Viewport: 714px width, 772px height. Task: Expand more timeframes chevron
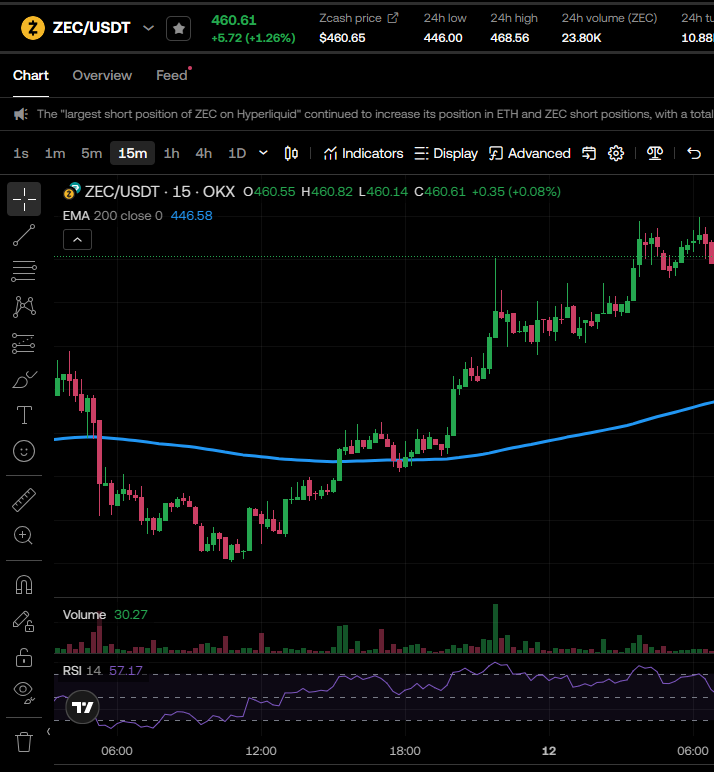coord(263,153)
